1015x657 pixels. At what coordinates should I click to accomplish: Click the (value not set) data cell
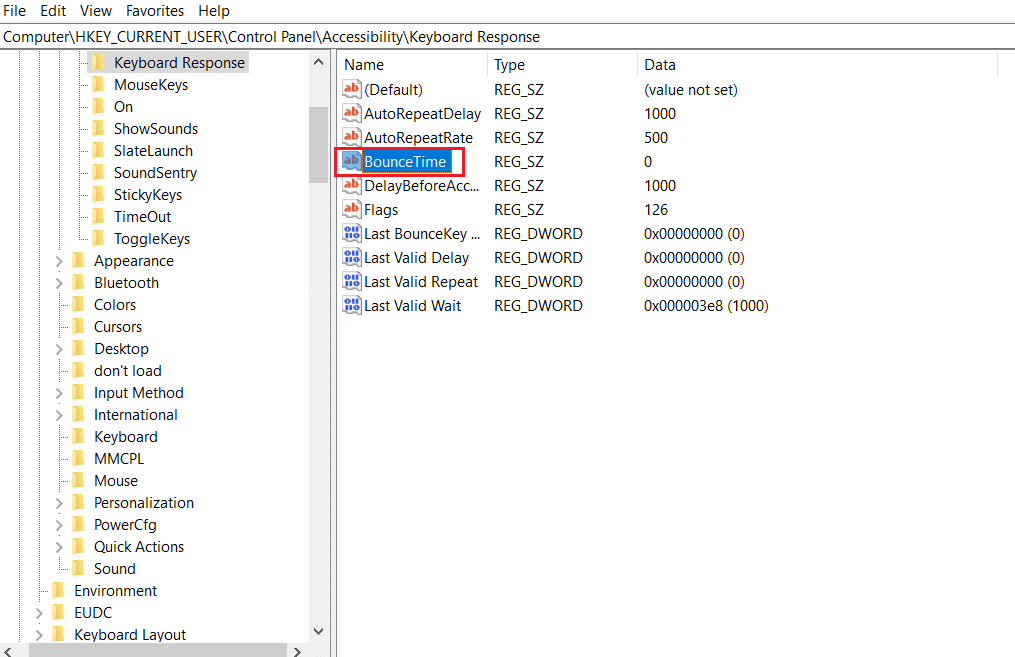[691, 90]
